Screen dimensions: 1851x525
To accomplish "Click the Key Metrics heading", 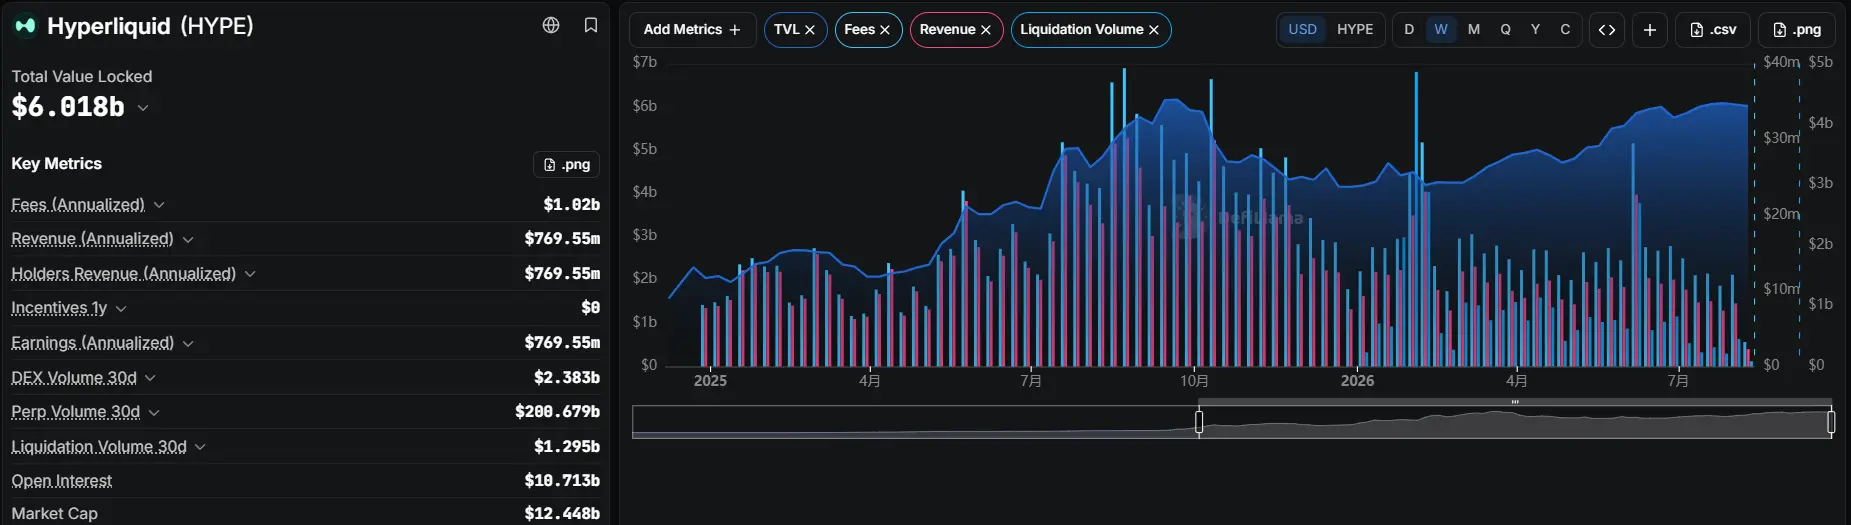I will [x=56, y=164].
